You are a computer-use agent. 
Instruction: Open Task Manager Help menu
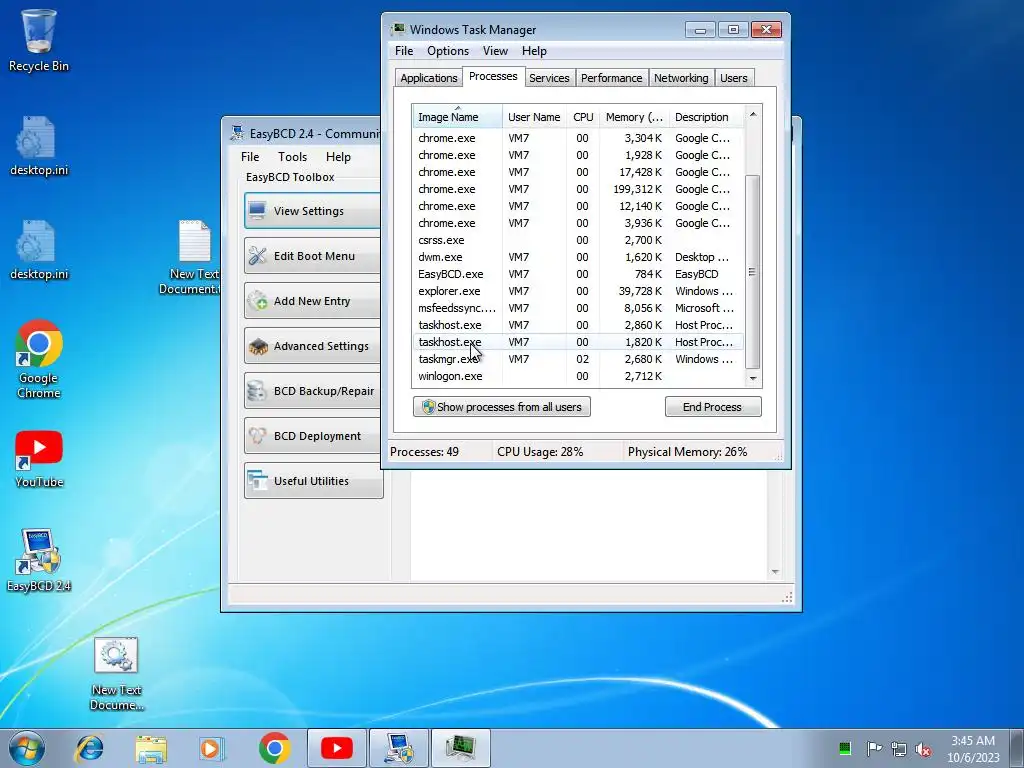(534, 51)
